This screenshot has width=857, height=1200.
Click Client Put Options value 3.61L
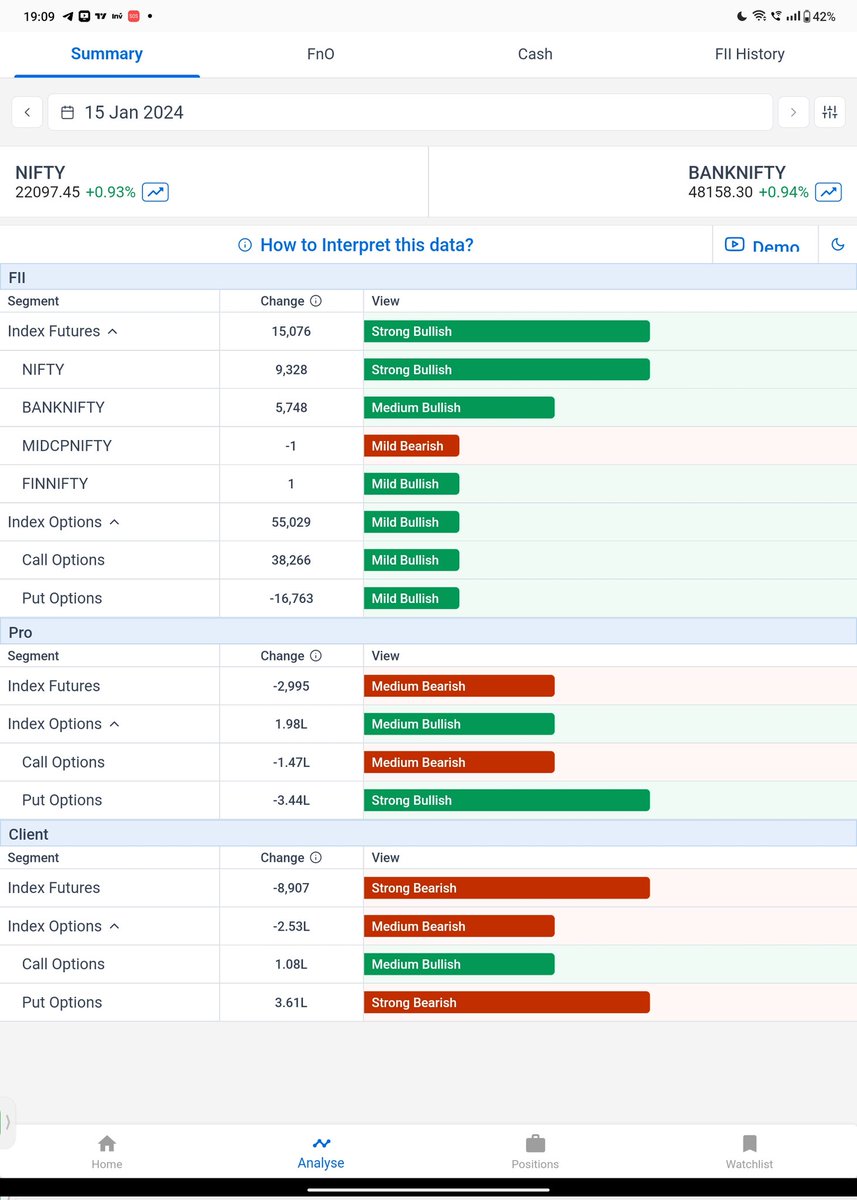point(291,1002)
